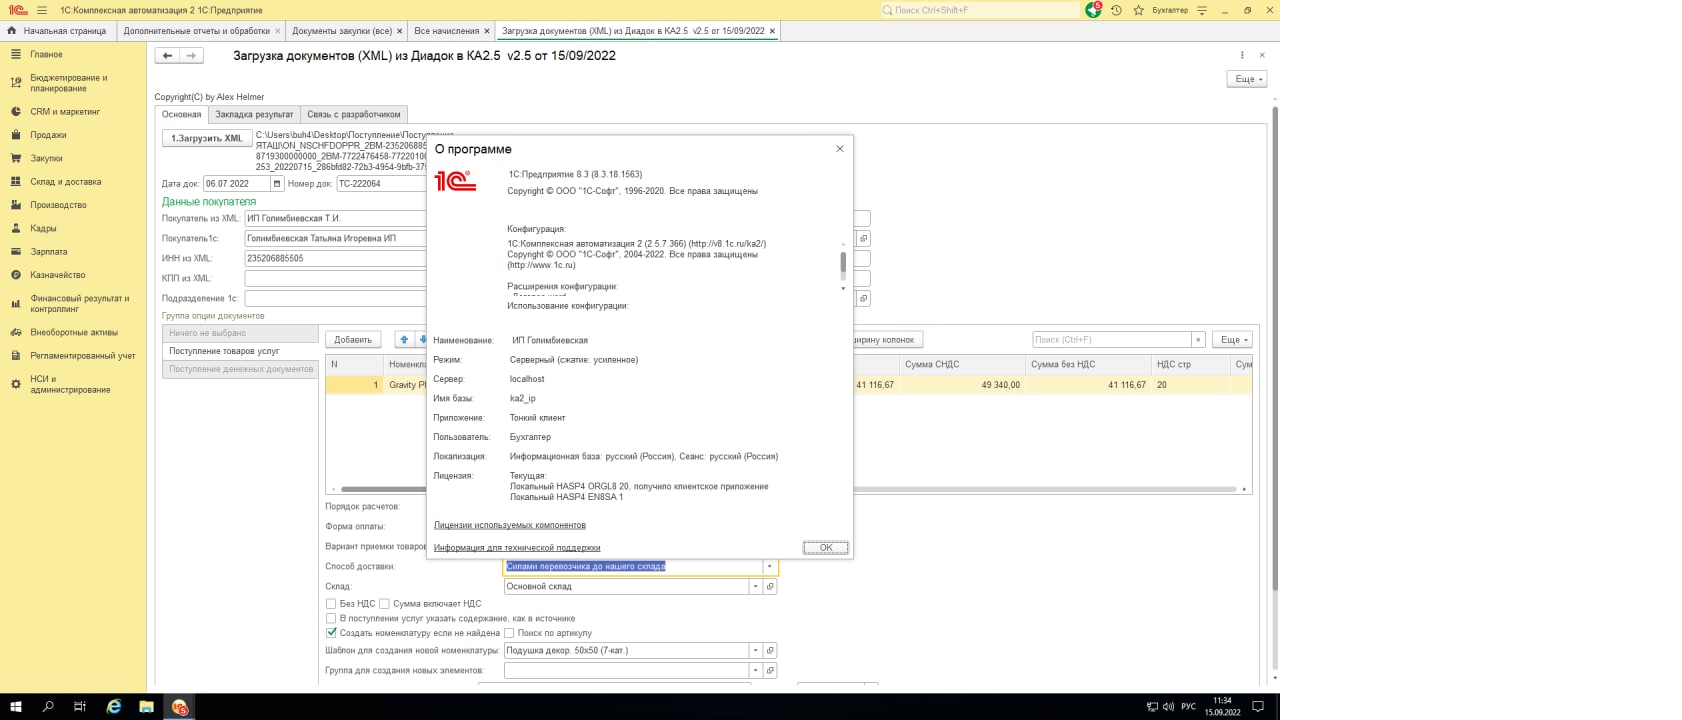Screen dimensions: 1682x720
Task: Open the table's Еще menu
Action: click(1233, 340)
